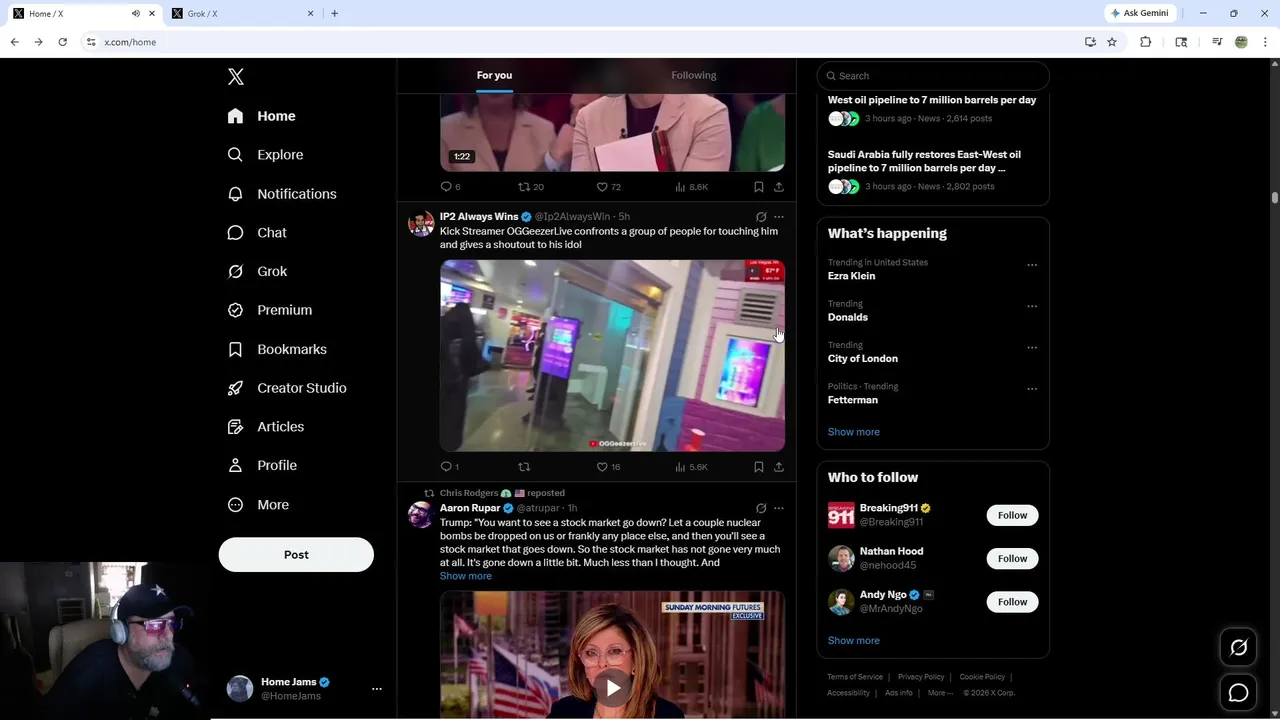
Task: Play the Sunday Morning Futures video
Action: tap(612, 687)
